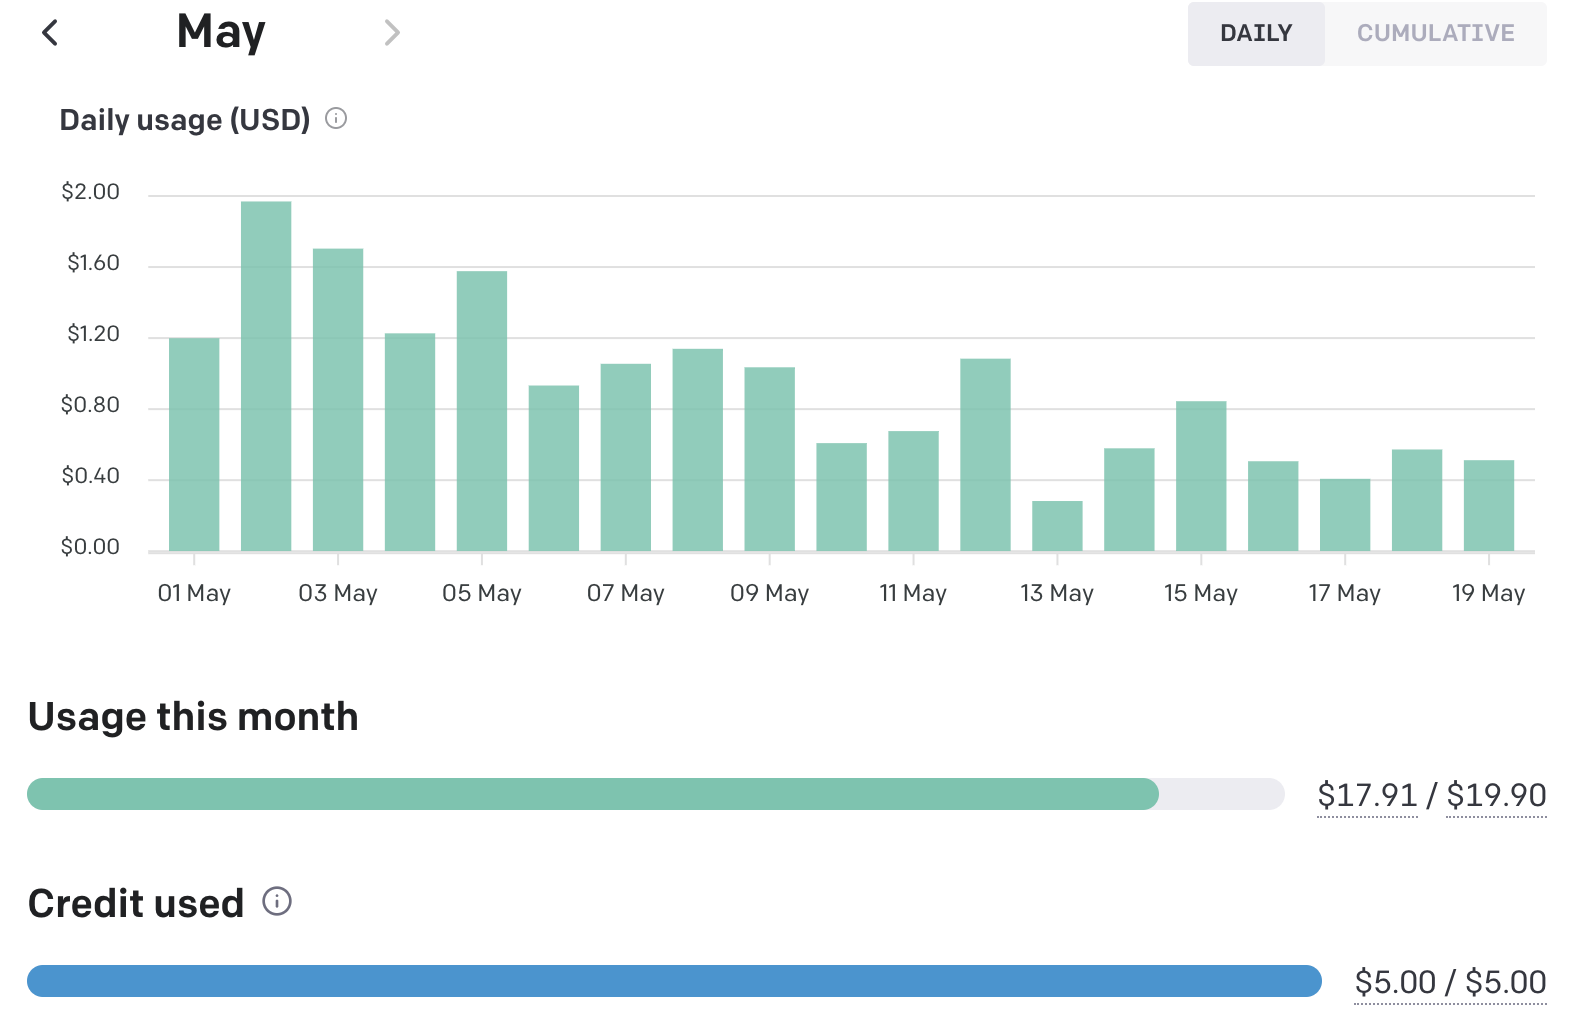Click the 01 May date label

tap(194, 593)
